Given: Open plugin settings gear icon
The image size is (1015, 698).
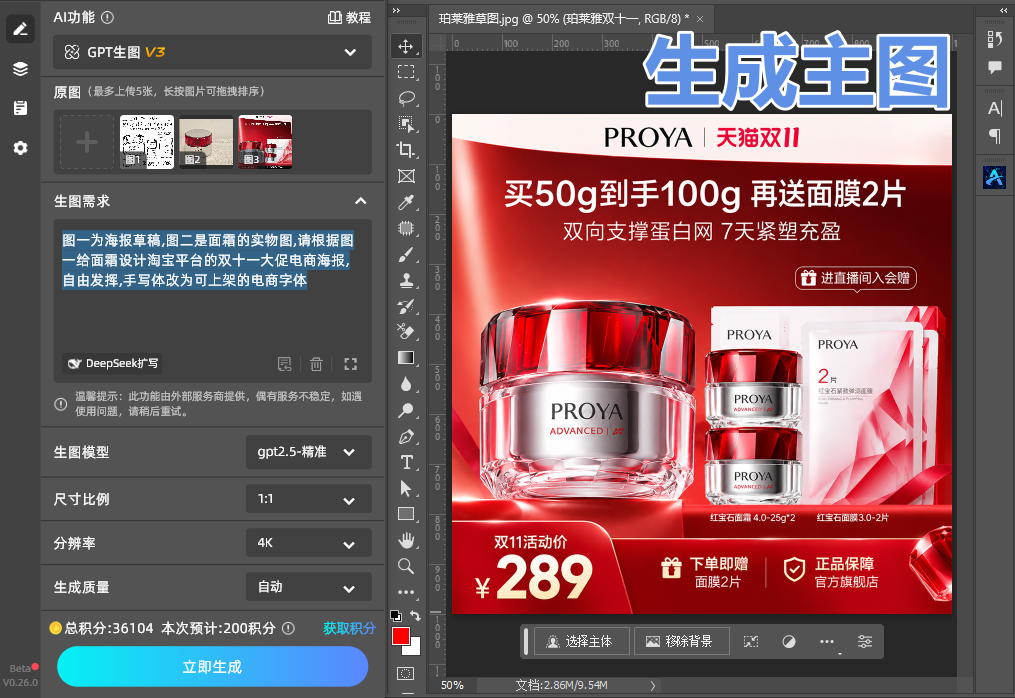Looking at the screenshot, I should [x=20, y=148].
